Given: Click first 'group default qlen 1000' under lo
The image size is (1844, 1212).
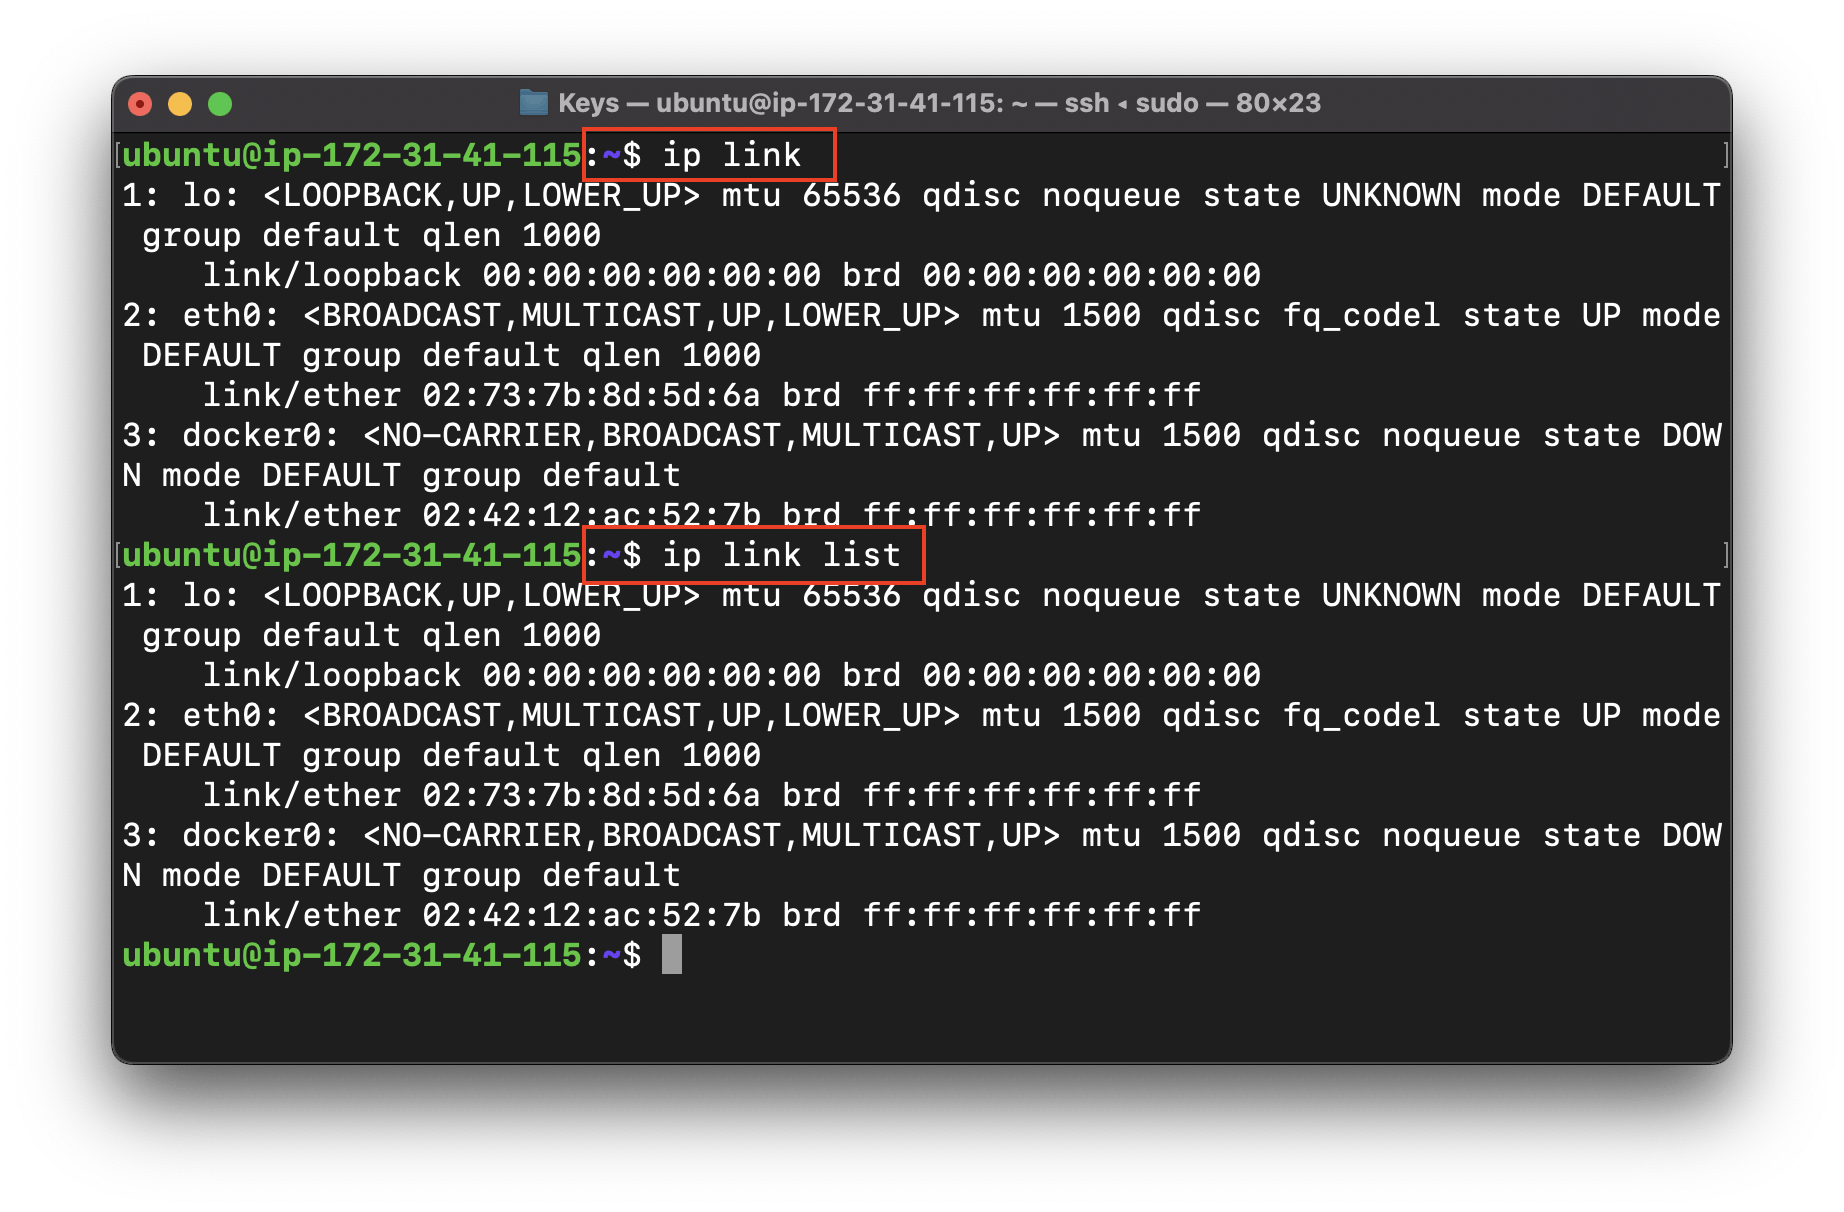Looking at the screenshot, I should [372, 235].
